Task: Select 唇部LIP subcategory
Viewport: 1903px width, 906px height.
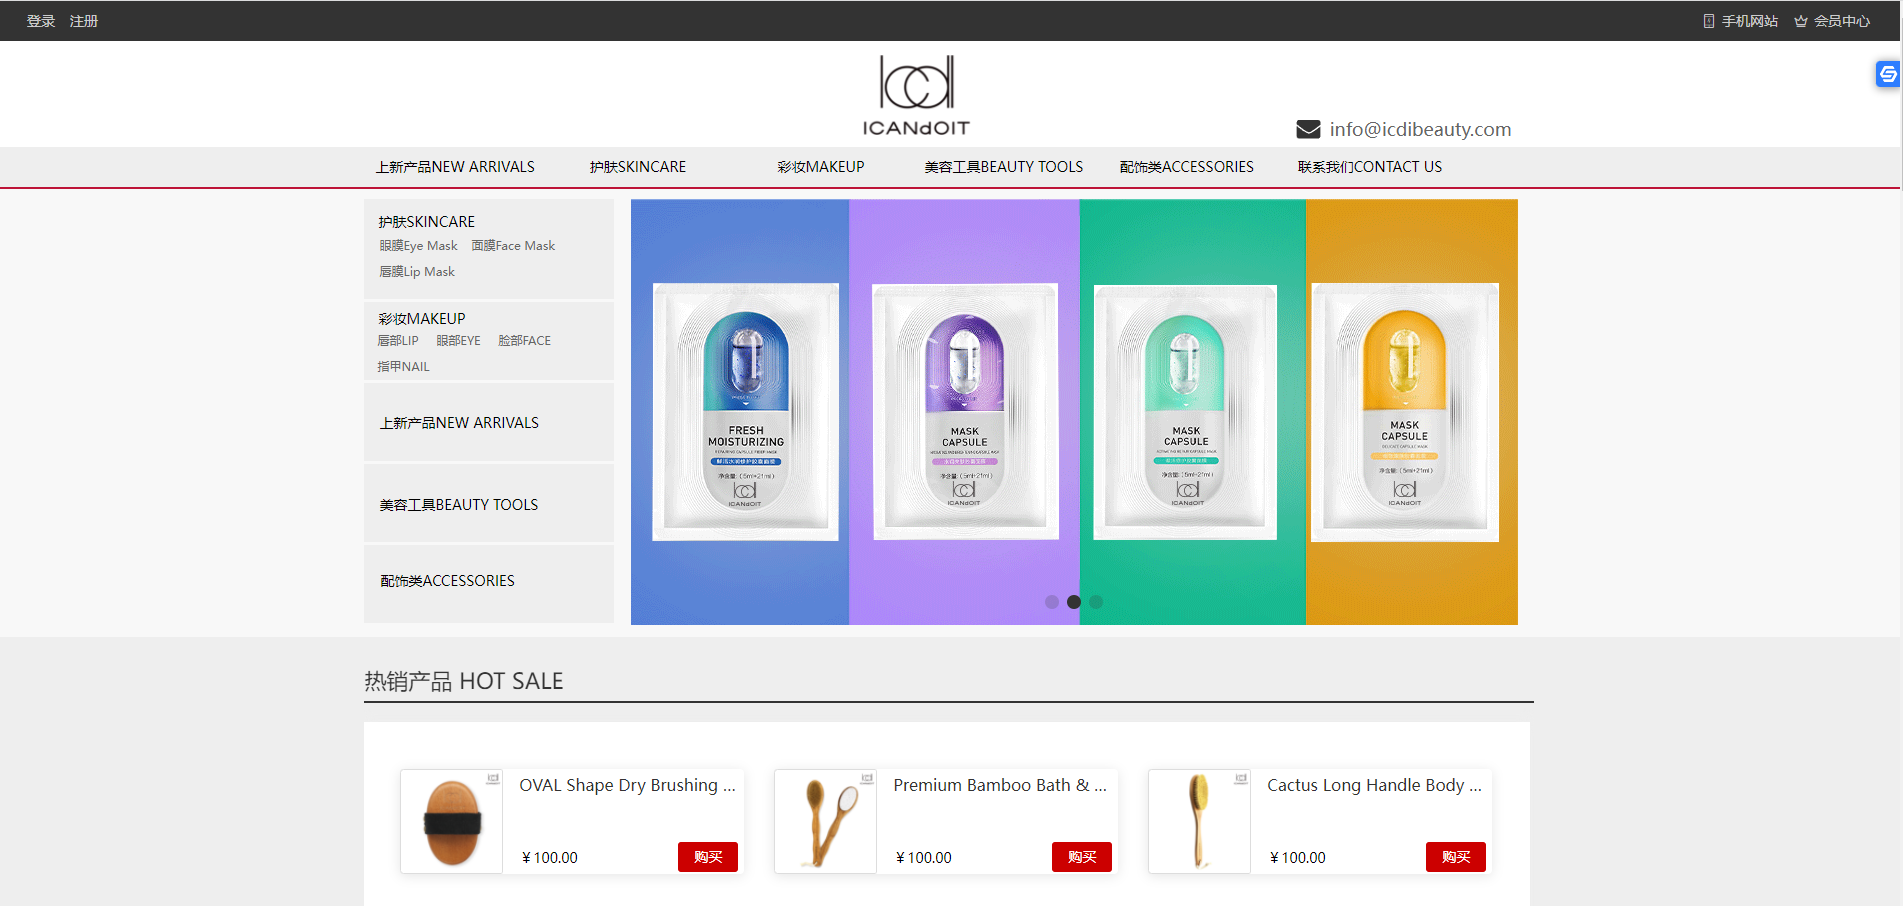Action: [398, 341]
